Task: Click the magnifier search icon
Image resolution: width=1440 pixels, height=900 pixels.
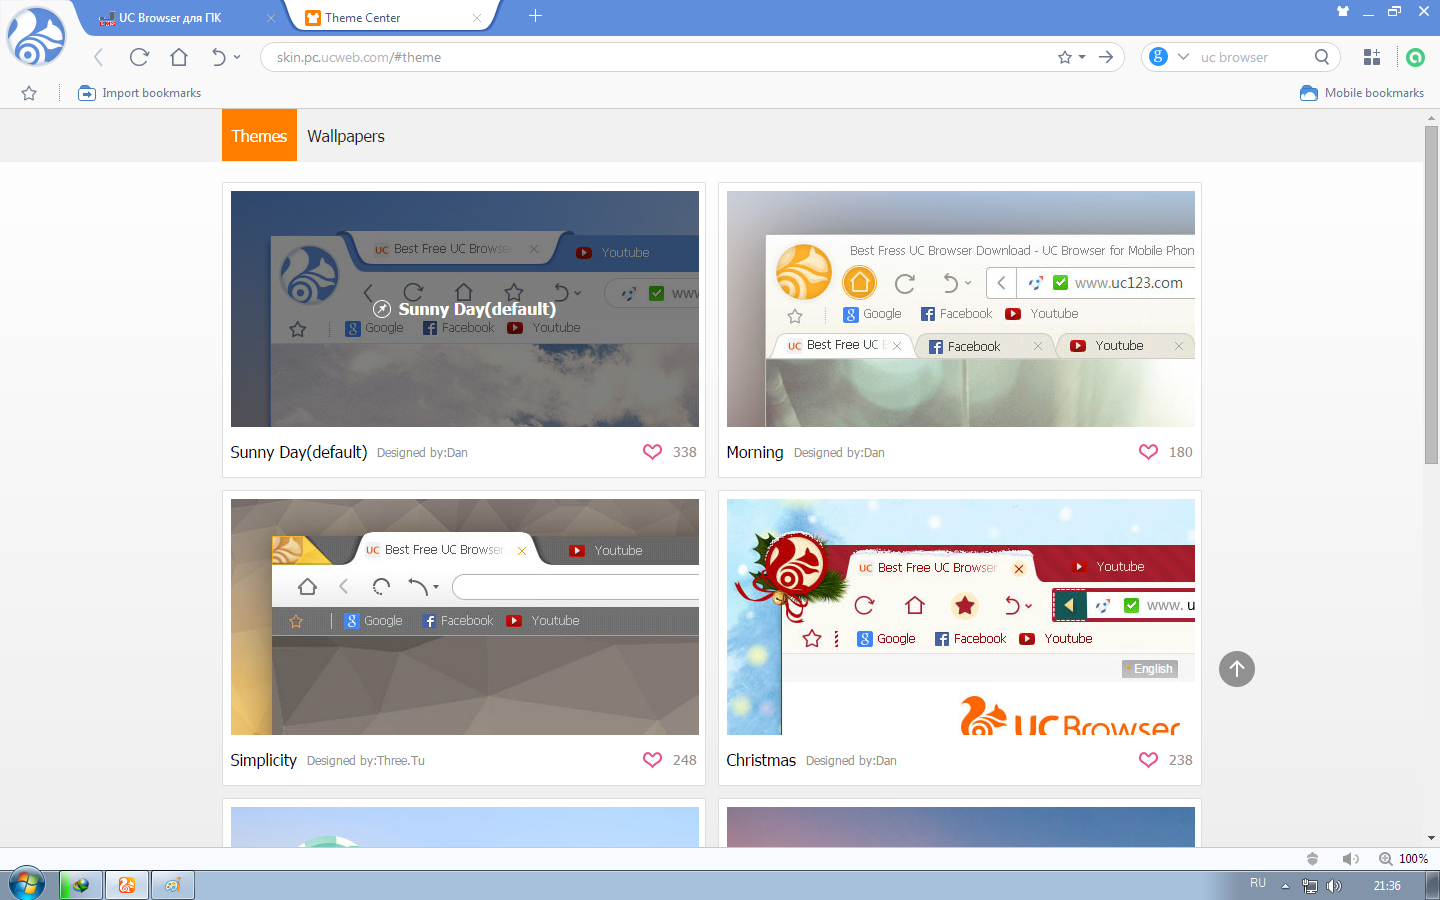Action: click(x=1322, y=57)
